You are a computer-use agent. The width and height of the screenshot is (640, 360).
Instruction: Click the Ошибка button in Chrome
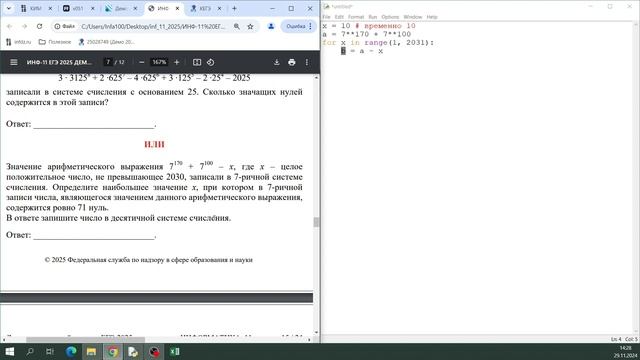click(x=299, y=26)
